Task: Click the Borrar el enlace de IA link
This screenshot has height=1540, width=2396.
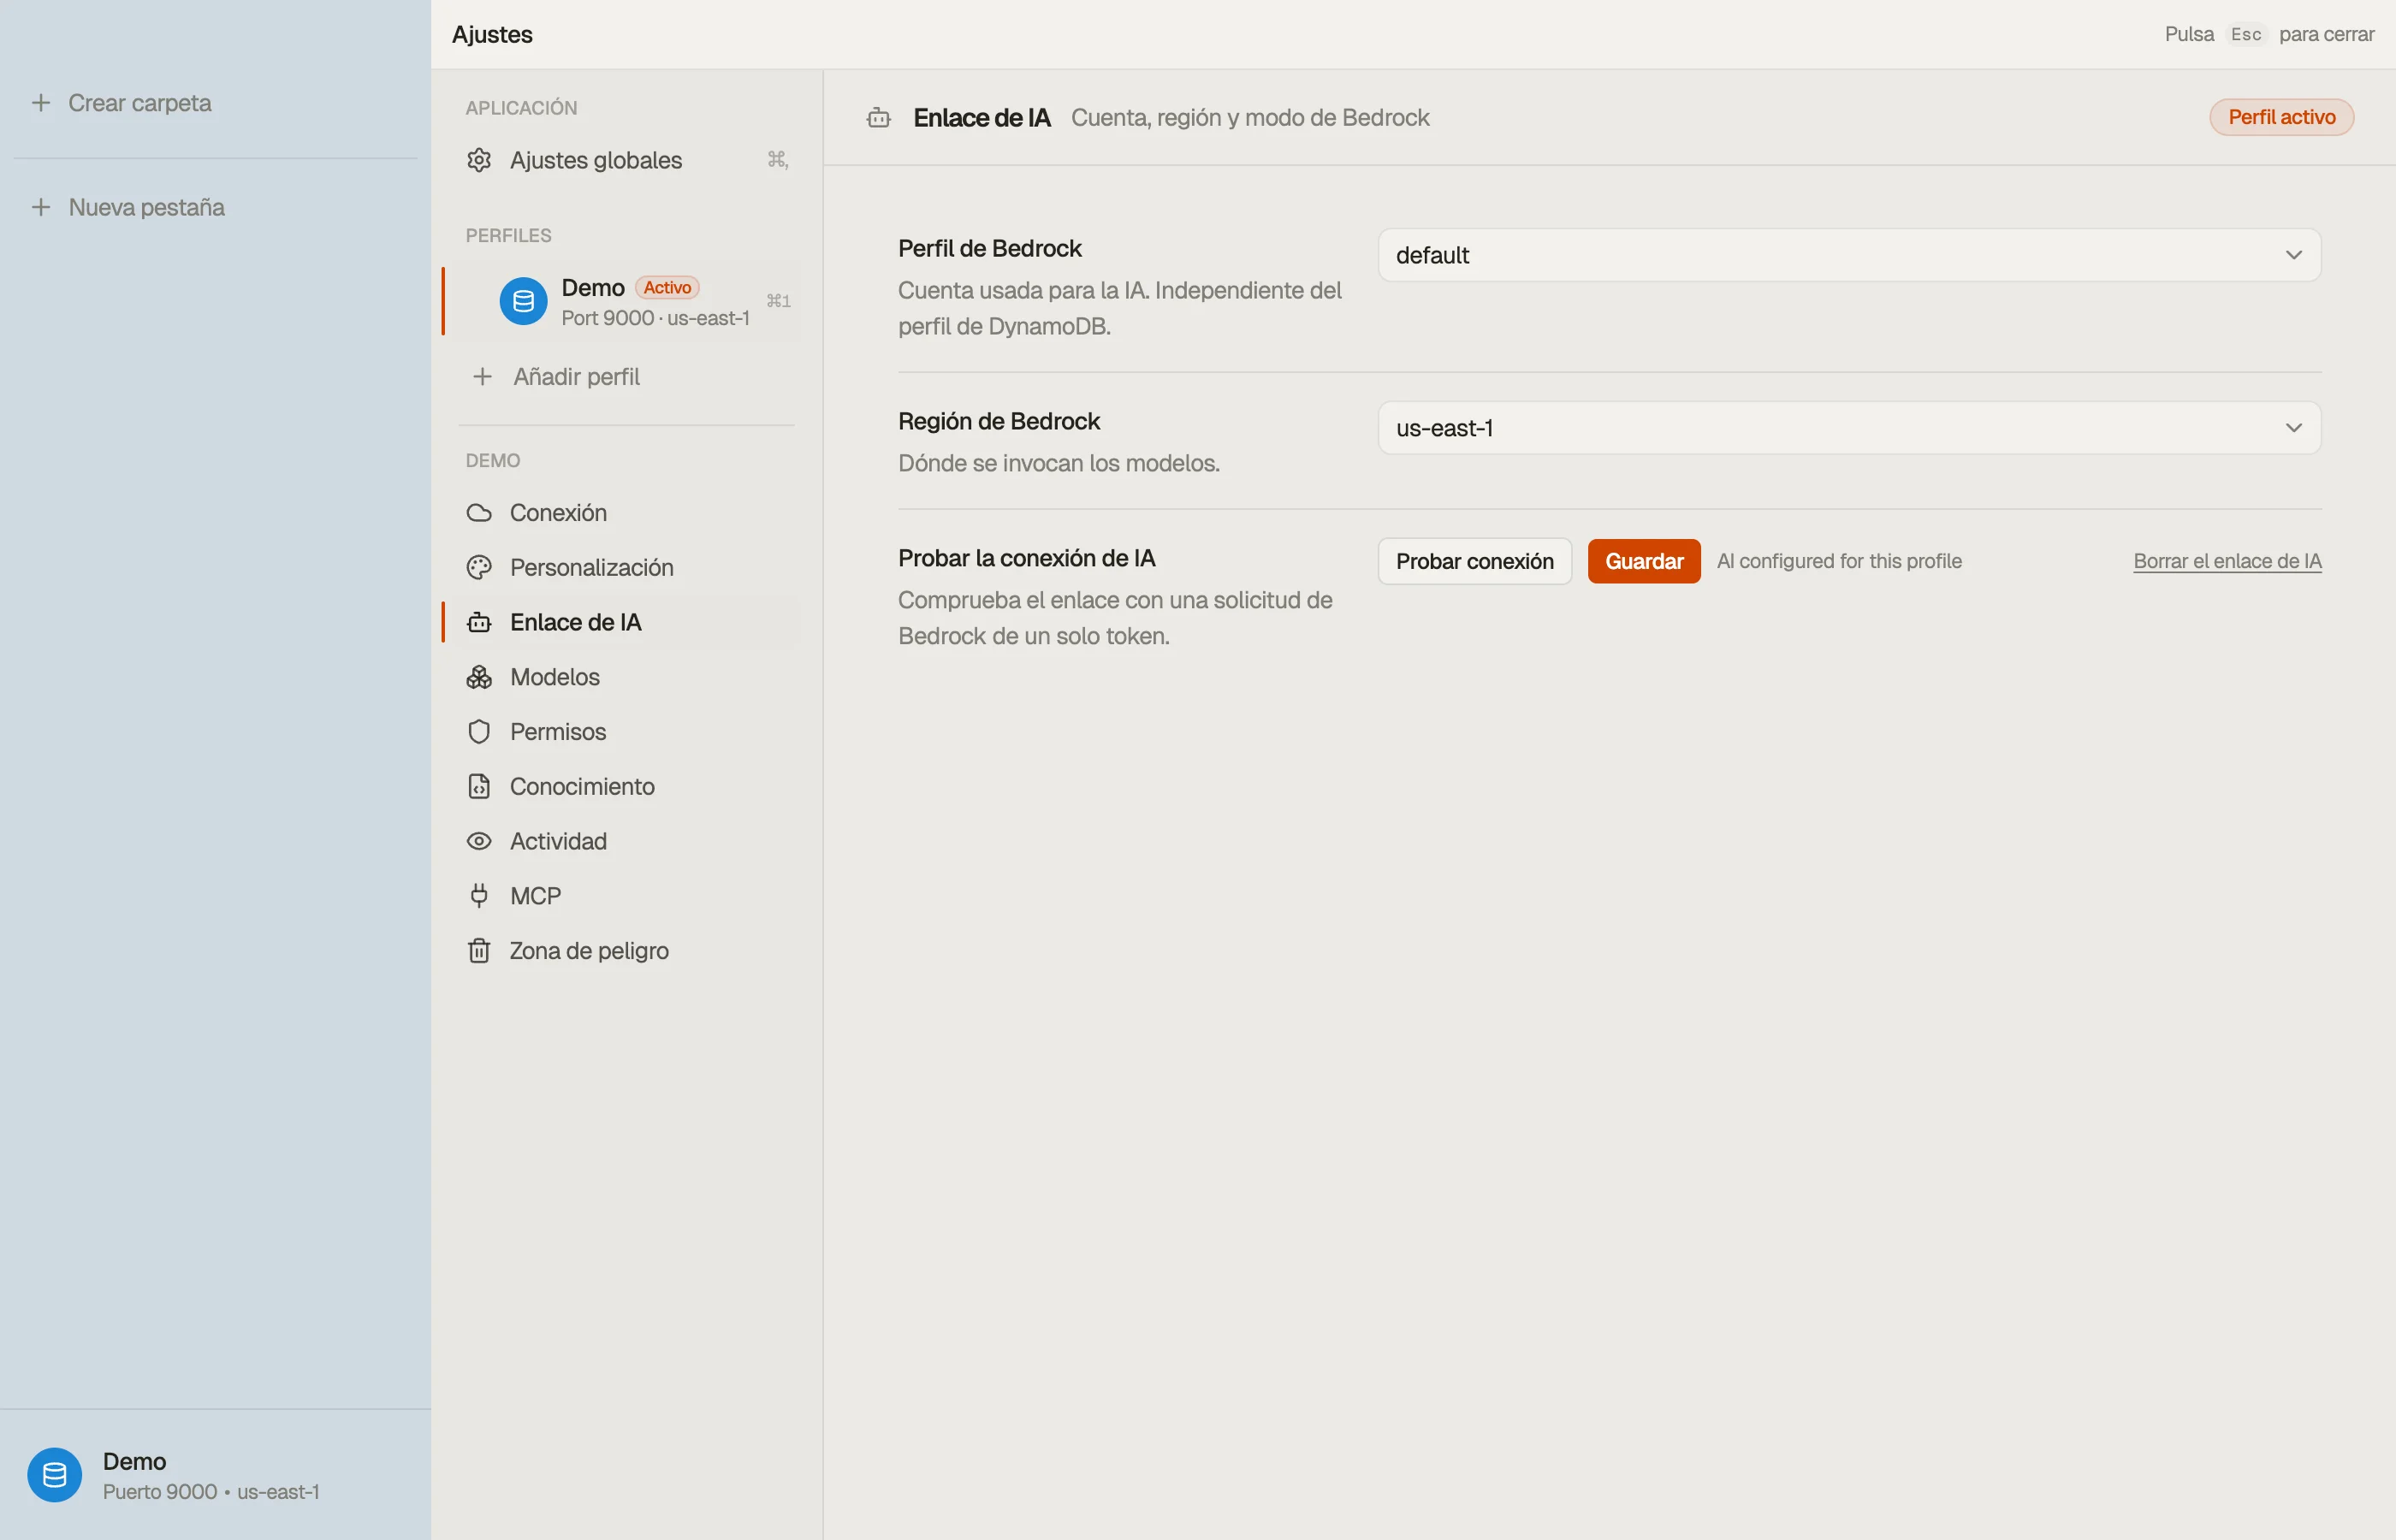Action: point(2227,561)
